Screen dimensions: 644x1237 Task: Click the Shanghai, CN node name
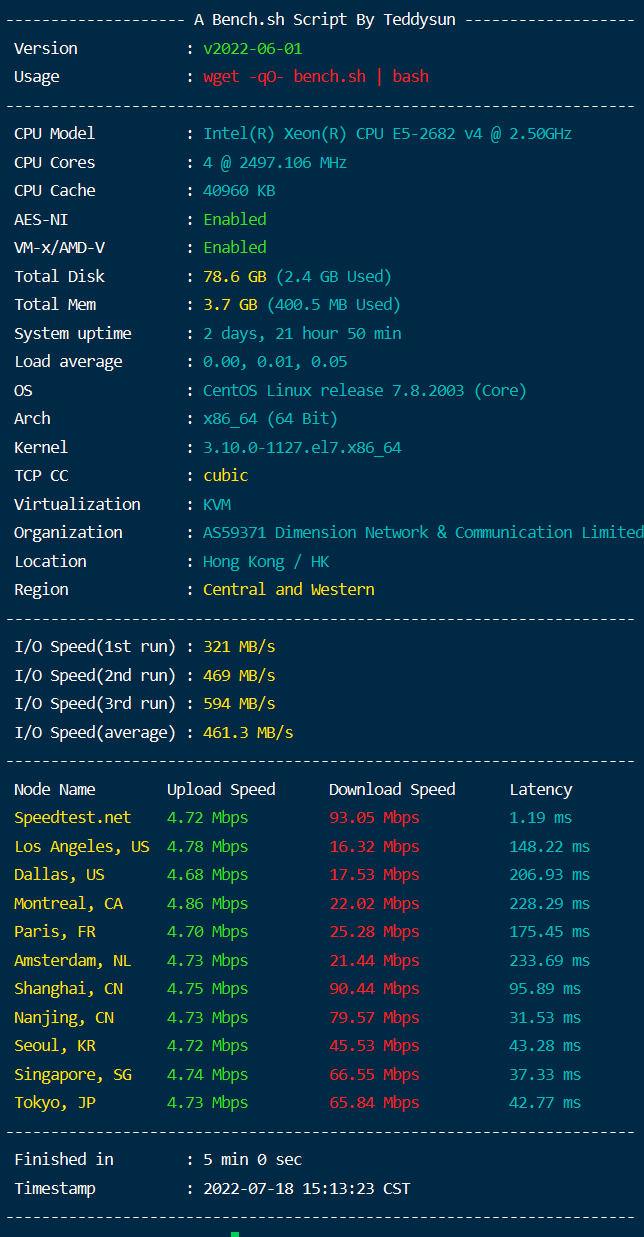pos(68,988)
